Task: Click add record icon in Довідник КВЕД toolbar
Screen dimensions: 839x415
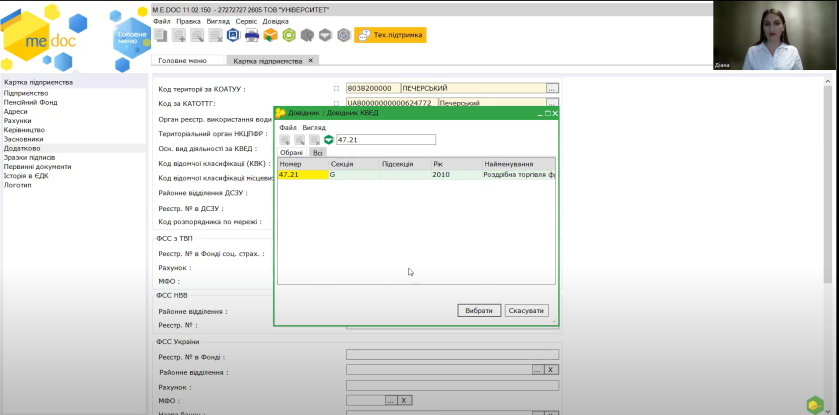Action: pos(285,140)
